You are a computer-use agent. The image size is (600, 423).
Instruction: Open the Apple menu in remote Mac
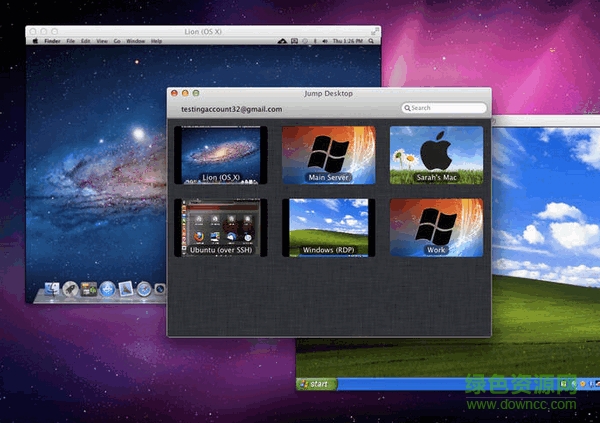tap(35, 42)
